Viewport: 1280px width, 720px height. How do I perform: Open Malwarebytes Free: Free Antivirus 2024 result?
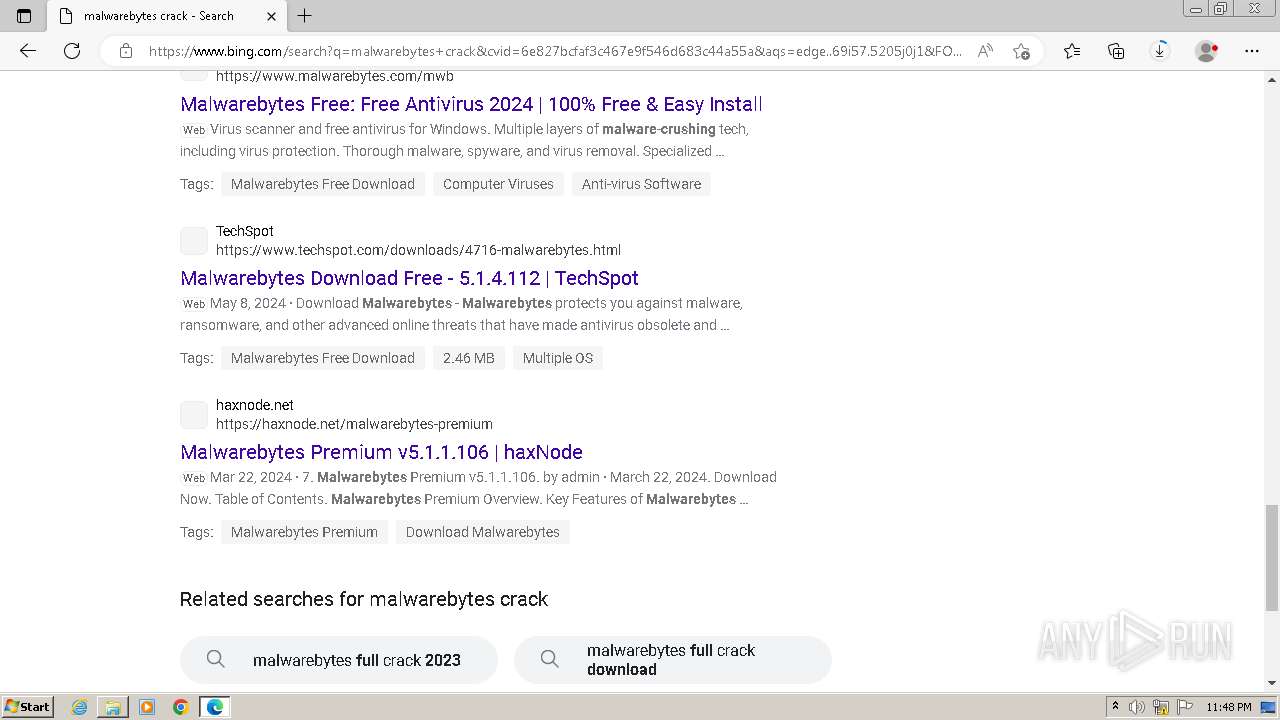pyautogui.click(x=471, y=104)
